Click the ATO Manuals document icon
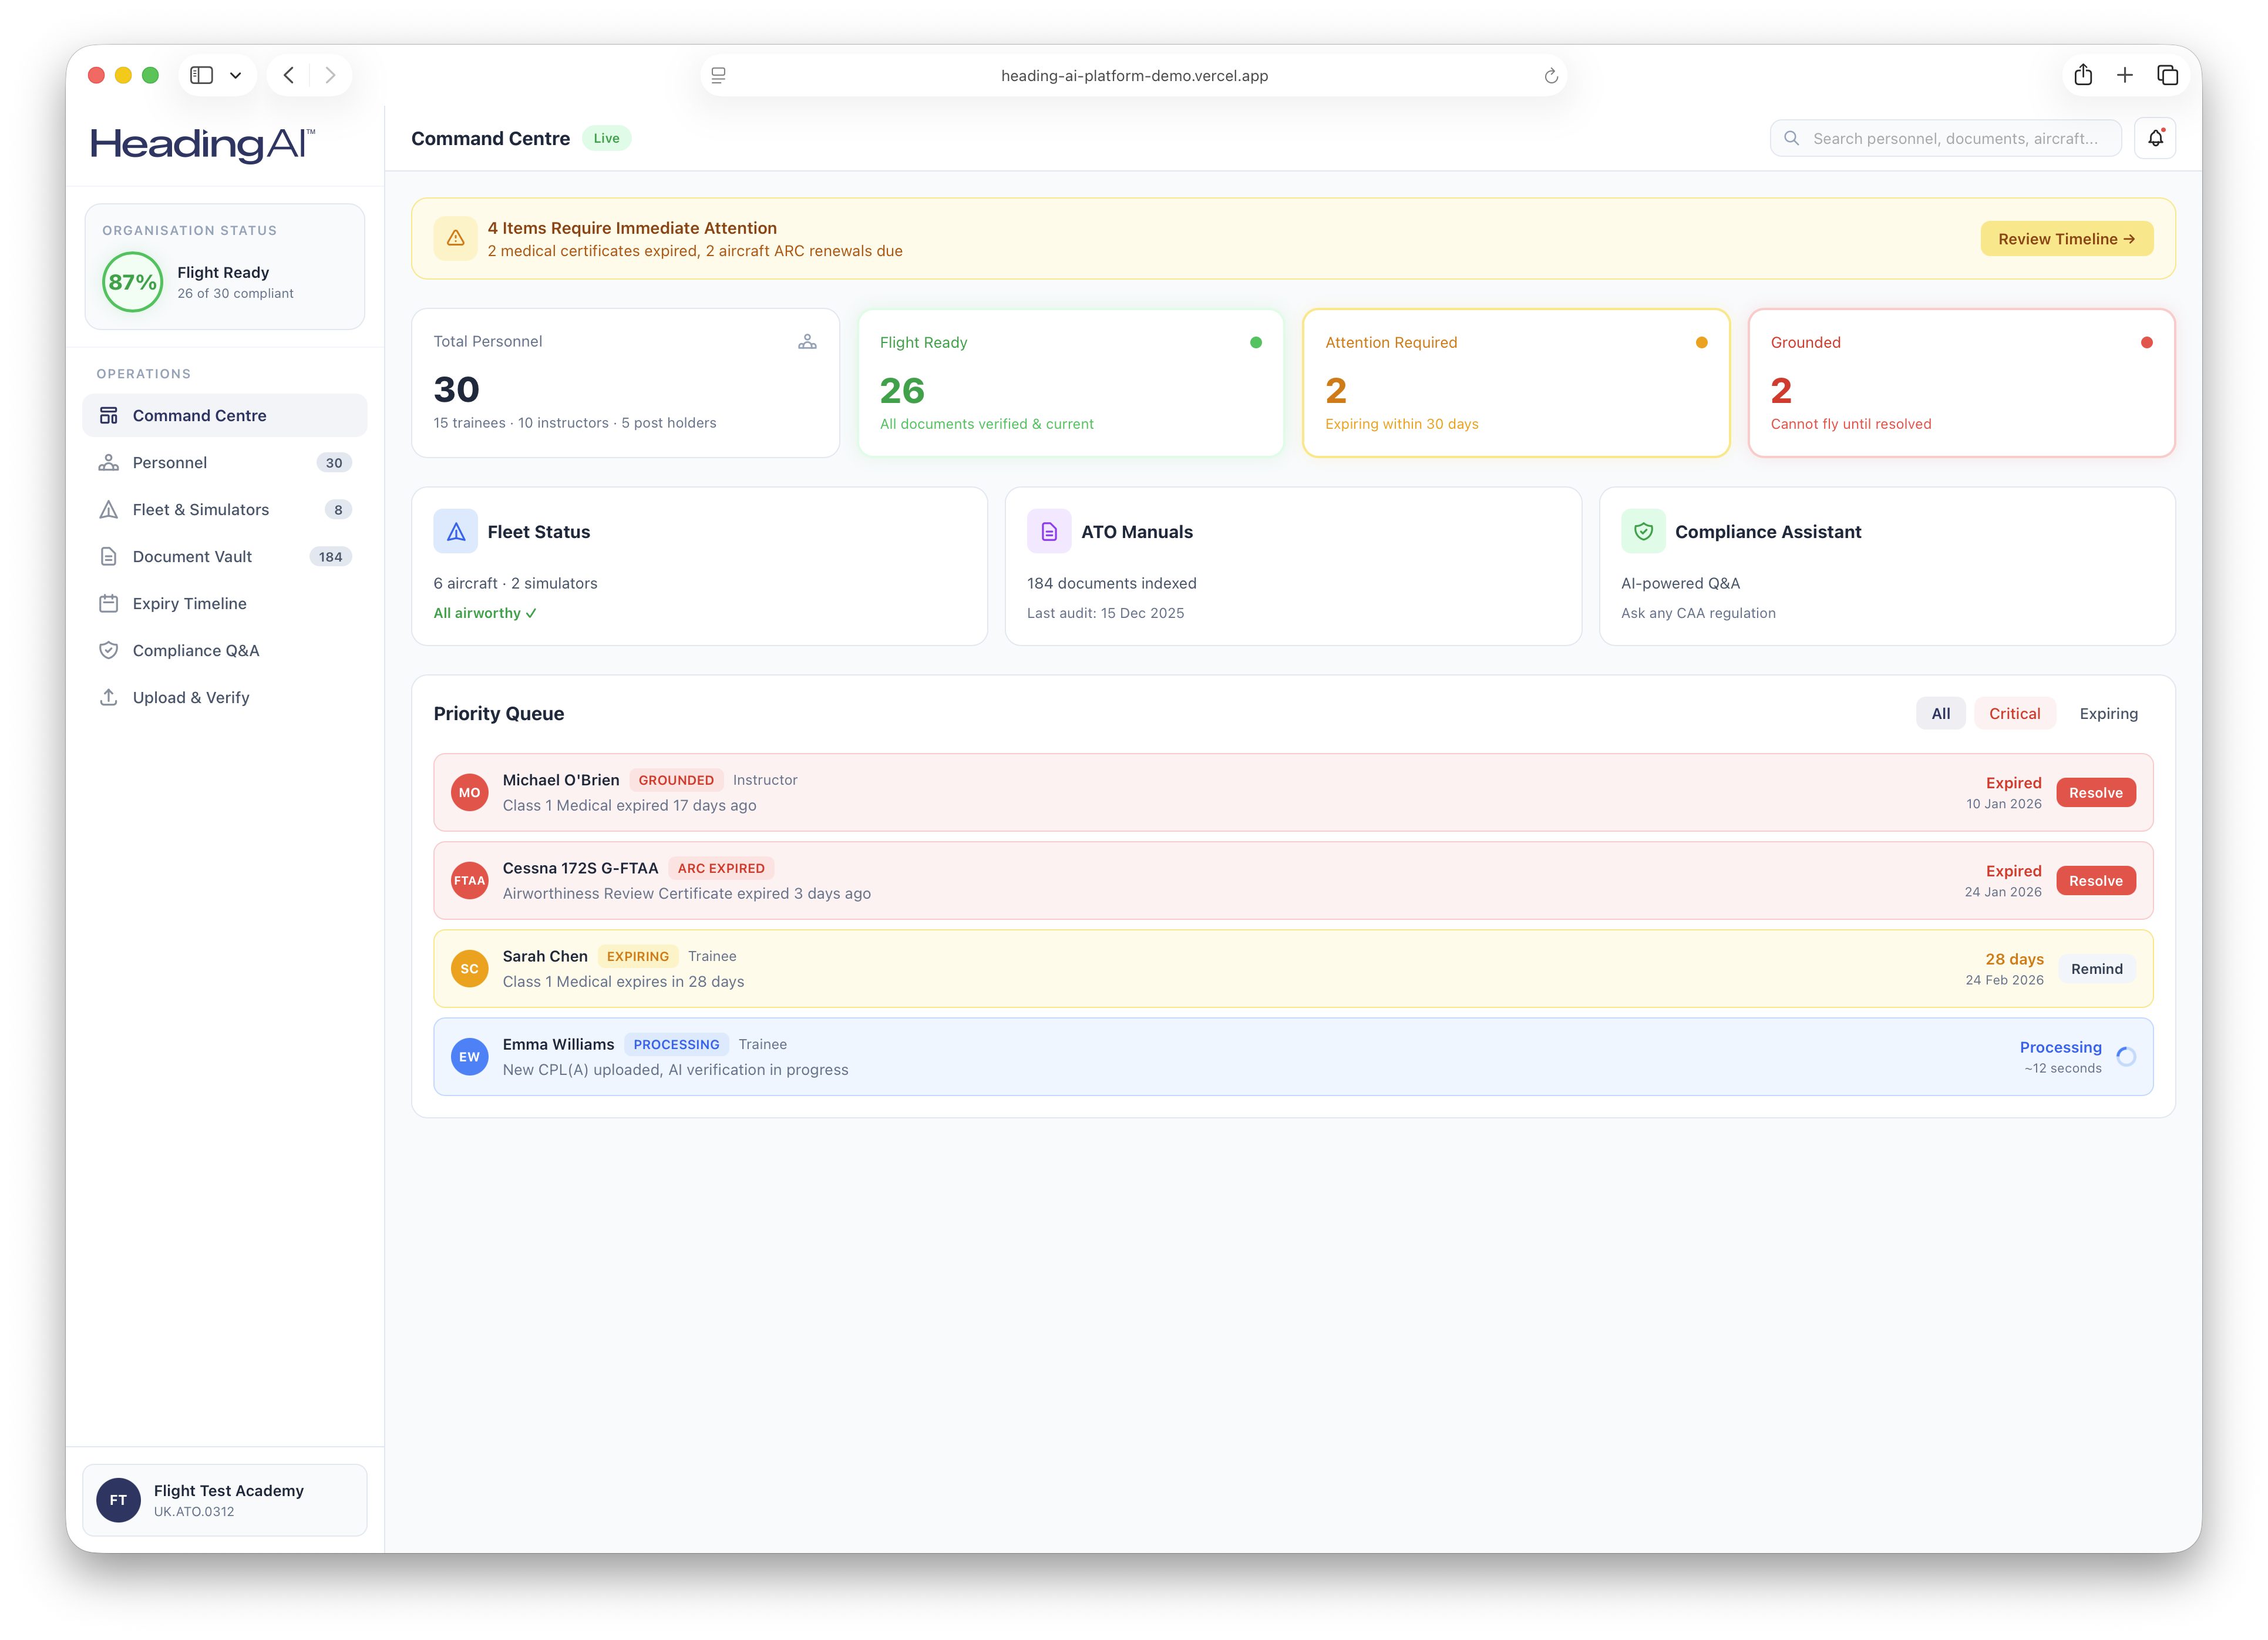The image size is (2268, 1640). coord(1048,531)
